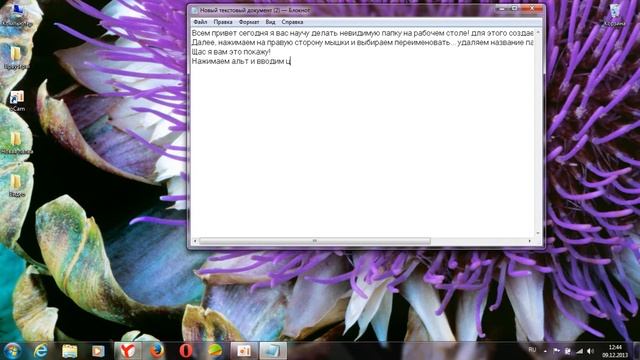640x360 pixels.
Task: Minimize the Notepad window
Action: pos(502,9)
